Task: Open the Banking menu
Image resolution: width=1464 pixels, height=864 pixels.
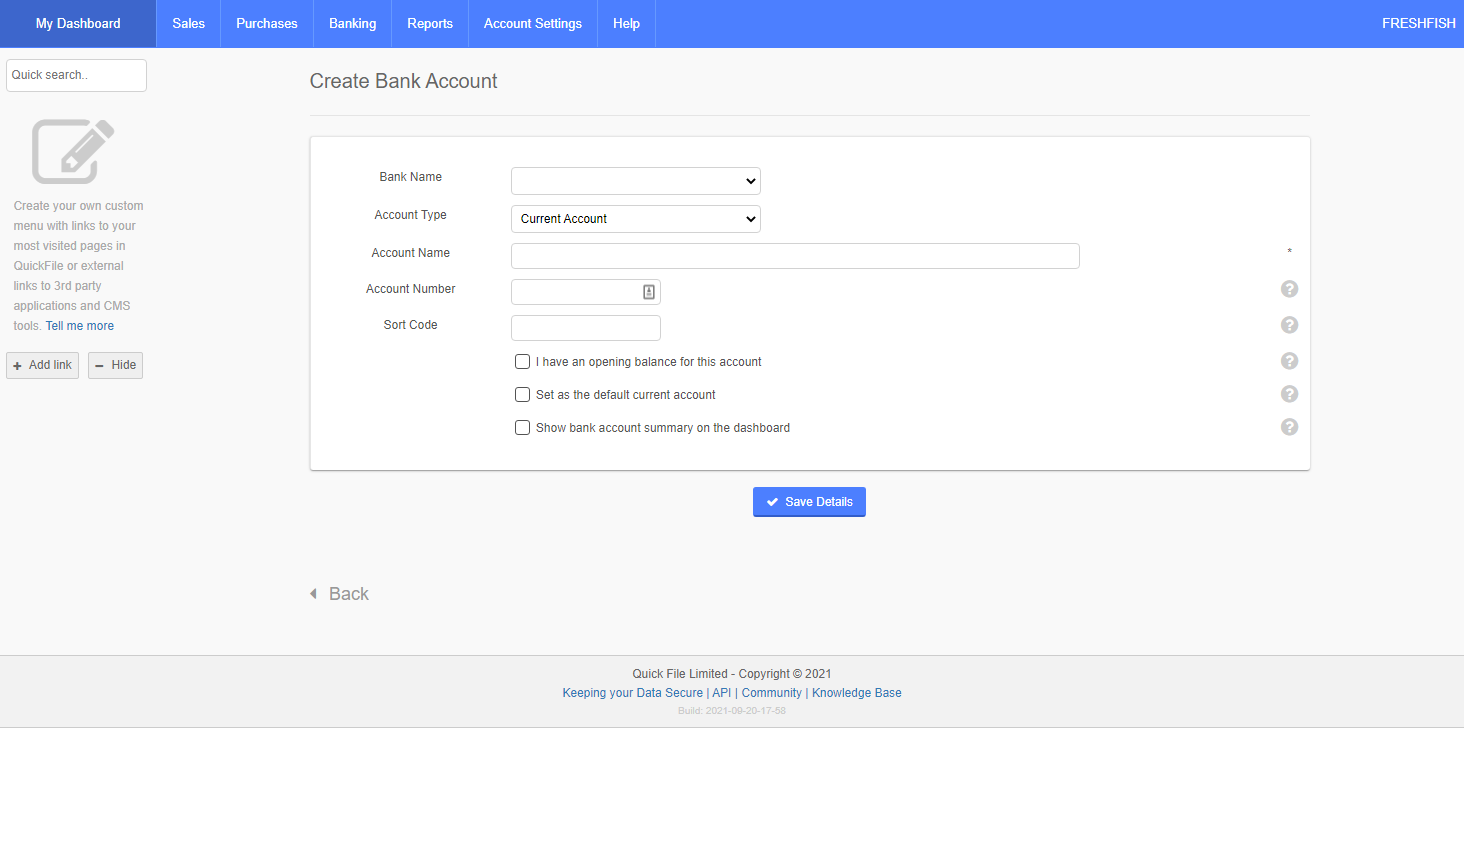Action: [352, 24]
